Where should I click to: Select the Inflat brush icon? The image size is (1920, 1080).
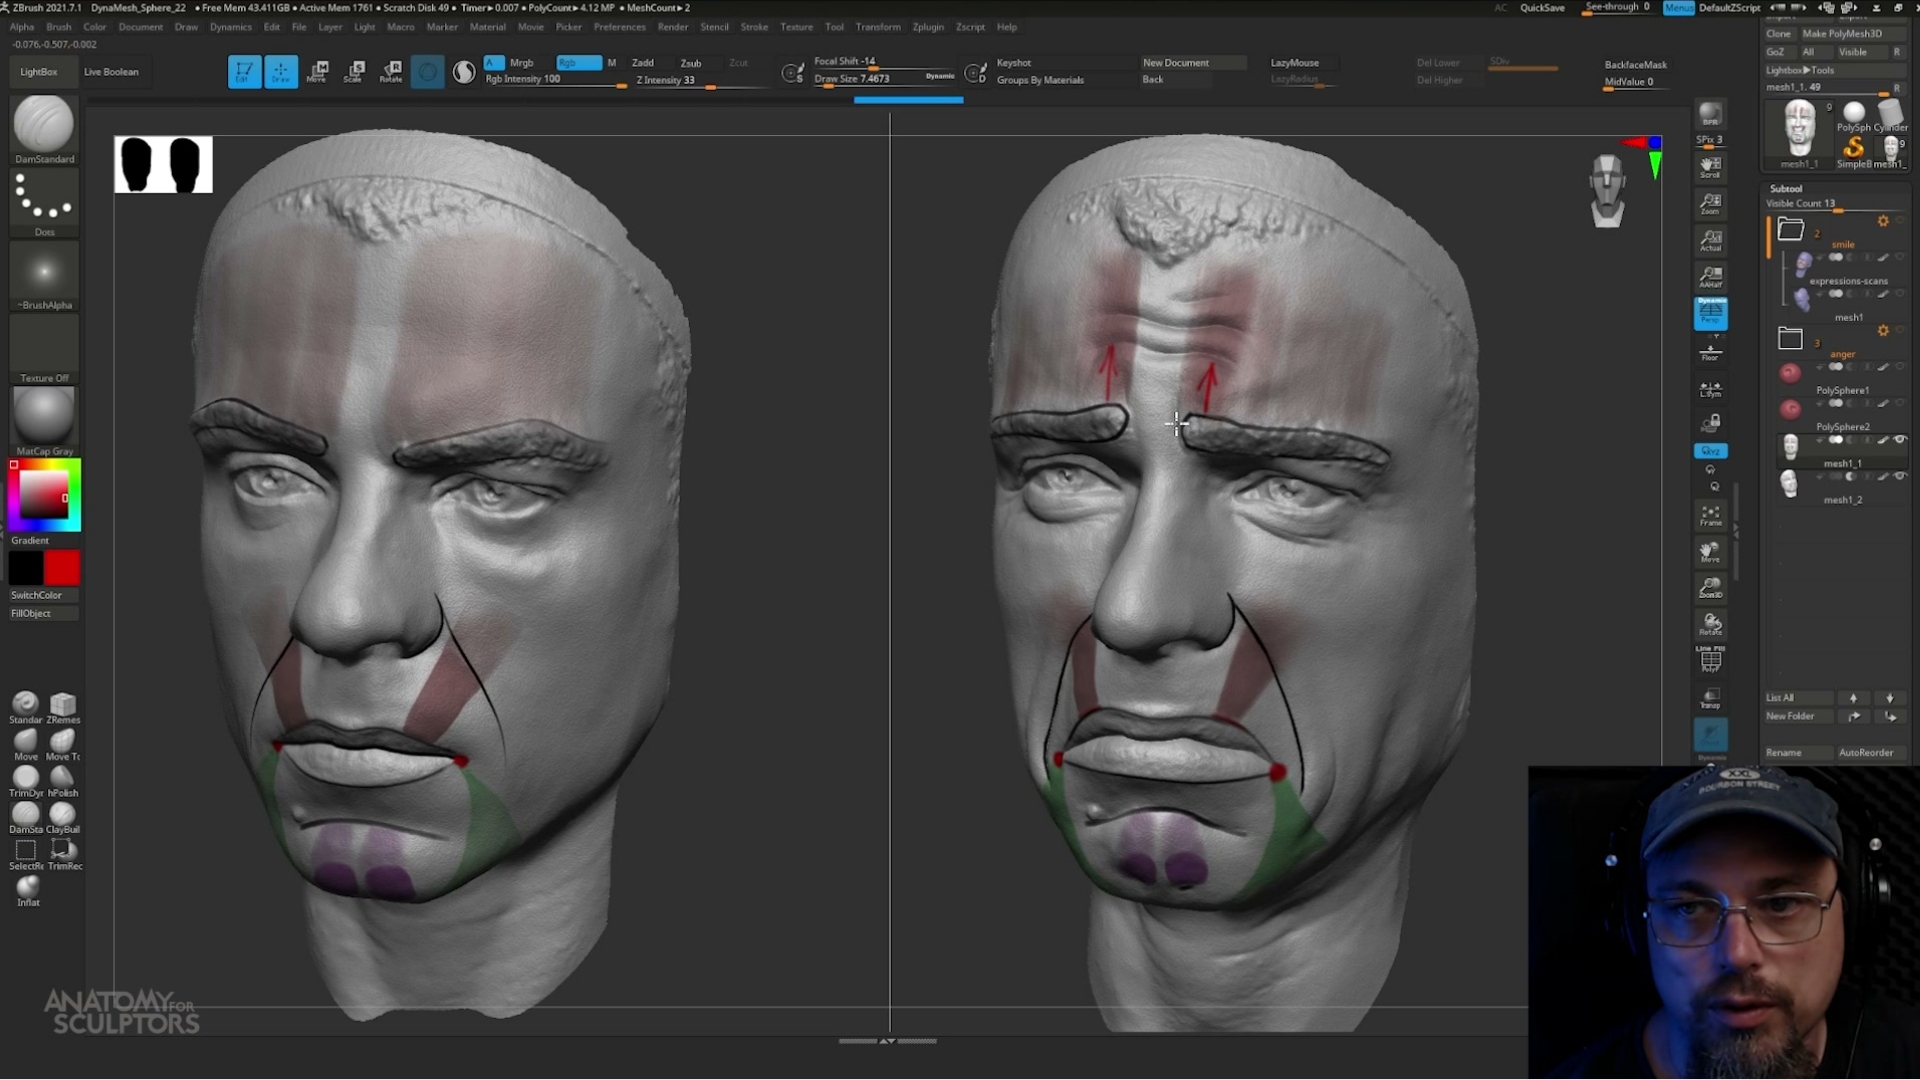27,891
